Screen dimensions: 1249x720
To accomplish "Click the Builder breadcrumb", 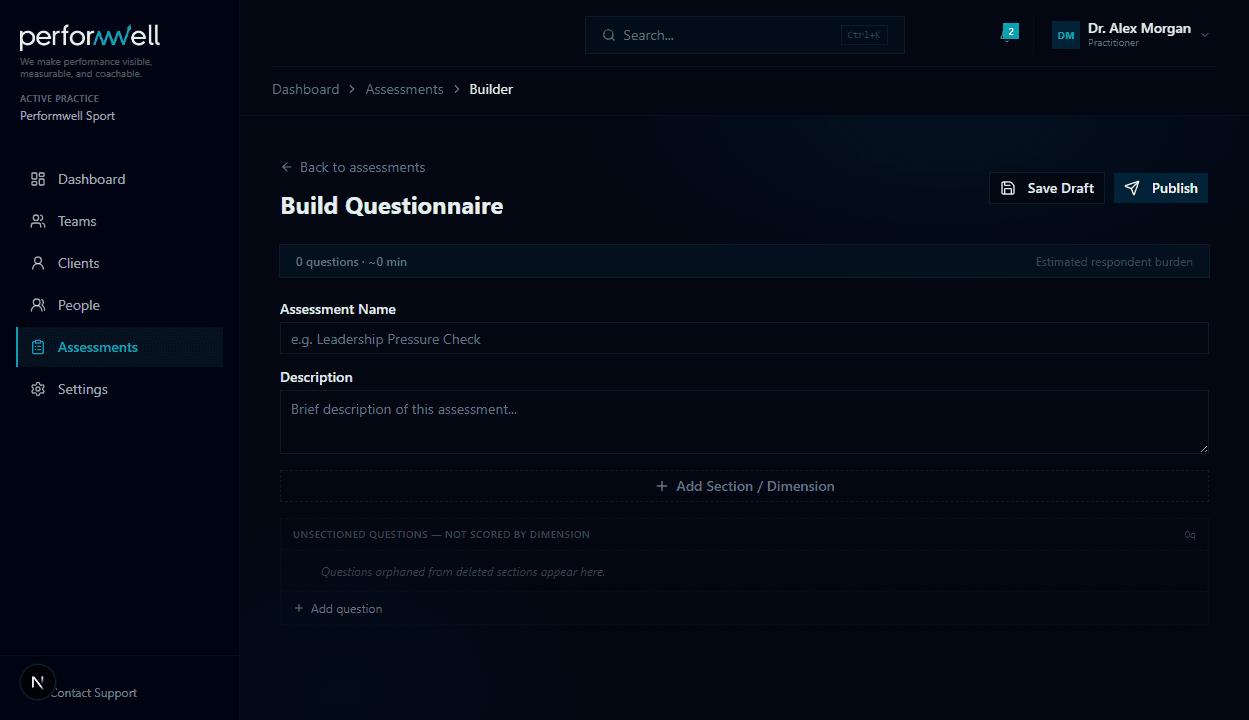I will pyautogui.click(x=491, y=89).
